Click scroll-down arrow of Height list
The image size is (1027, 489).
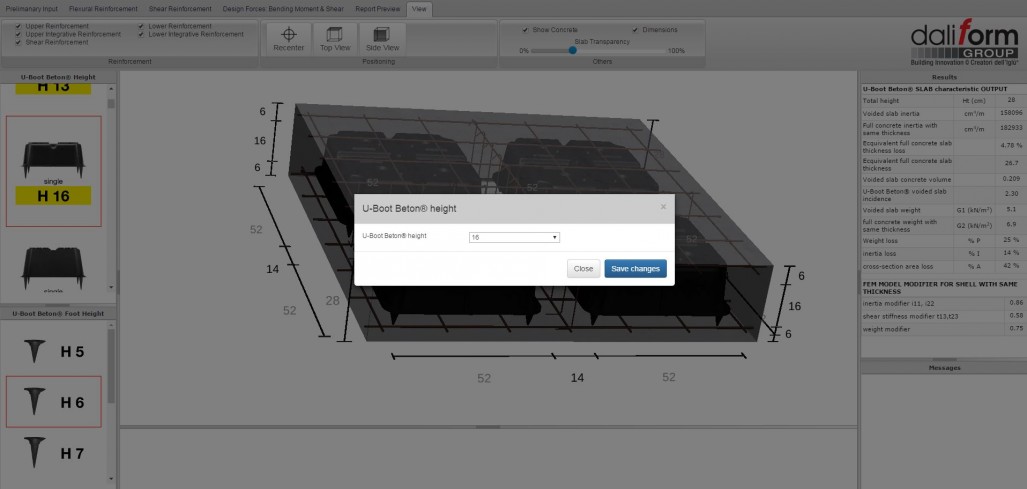111,287
